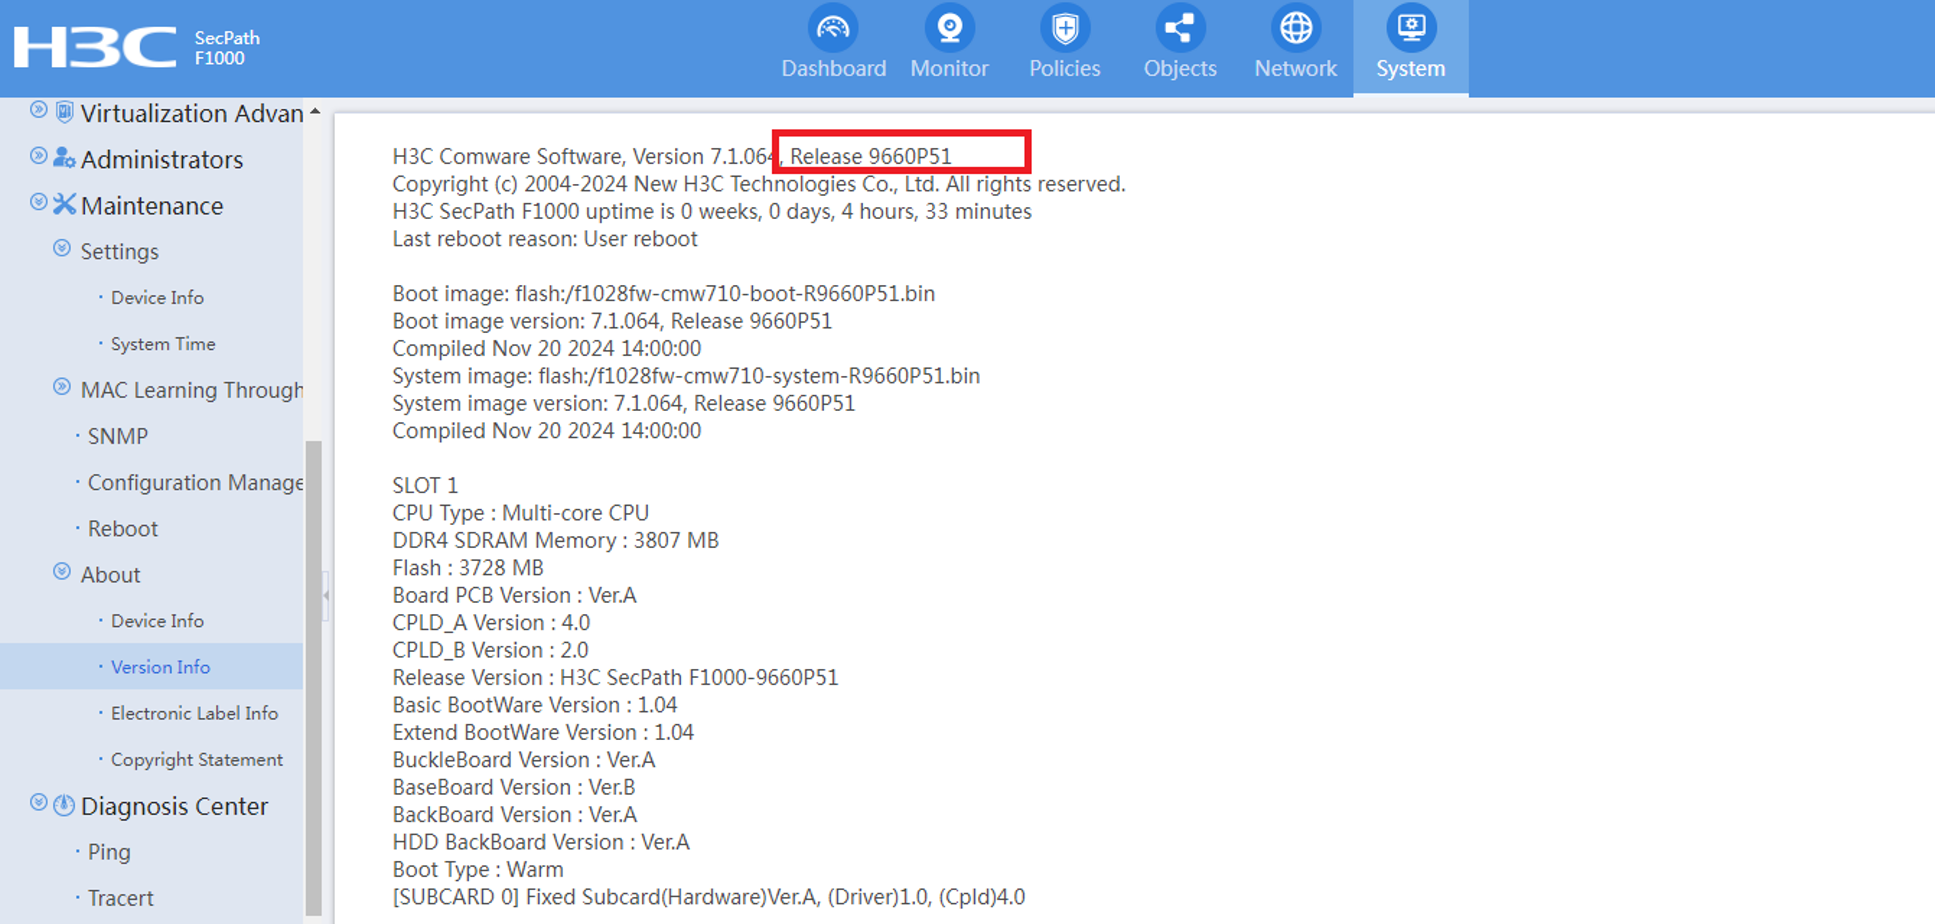Click the Maintenance wrench icon
Image resolution: width=1935 pixels, height=924 pixels.
pos(64,204)
